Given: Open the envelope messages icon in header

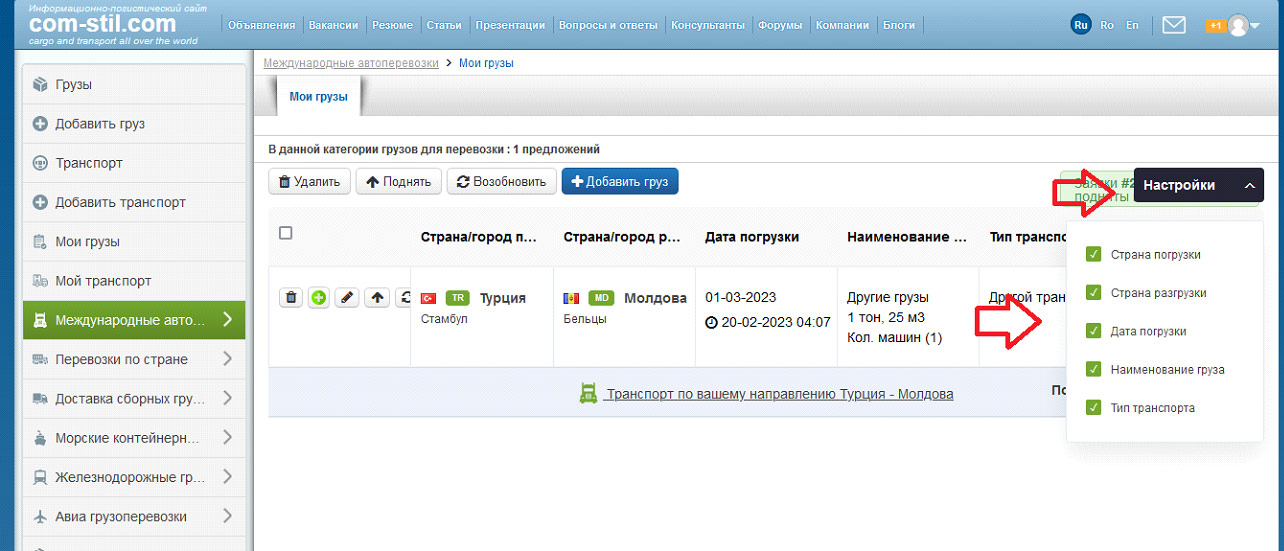Looking at the screenshot, I should 1174,25.
